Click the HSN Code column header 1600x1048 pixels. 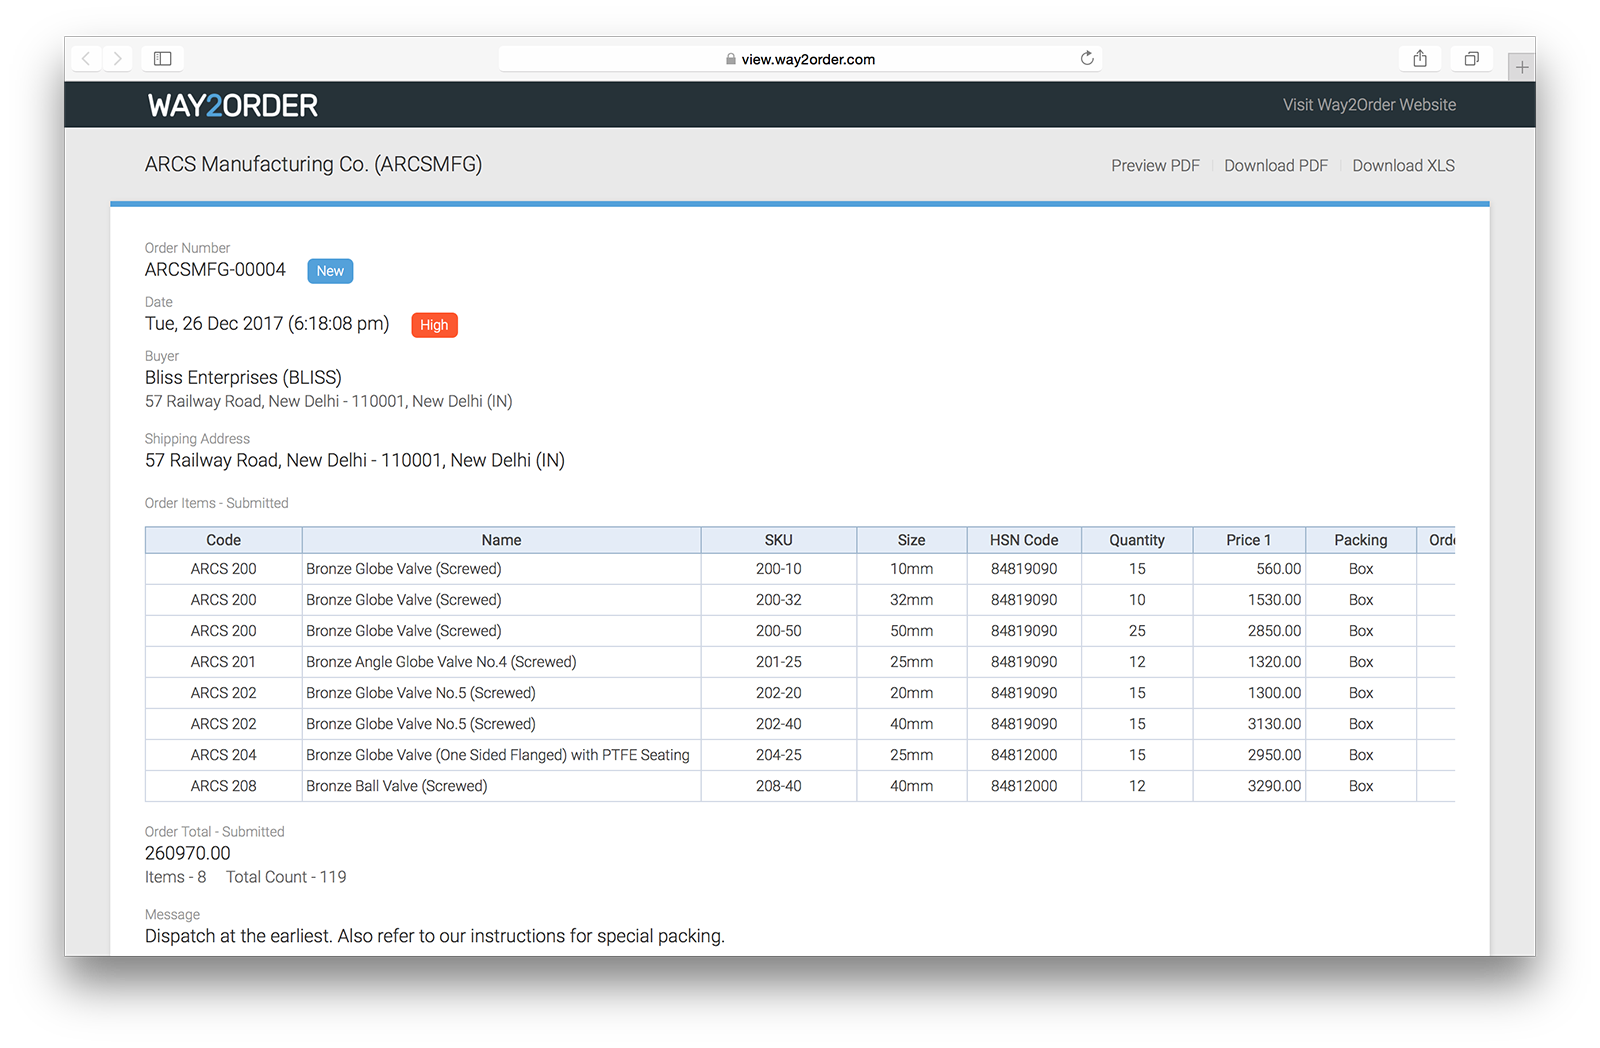point(1024,540)
